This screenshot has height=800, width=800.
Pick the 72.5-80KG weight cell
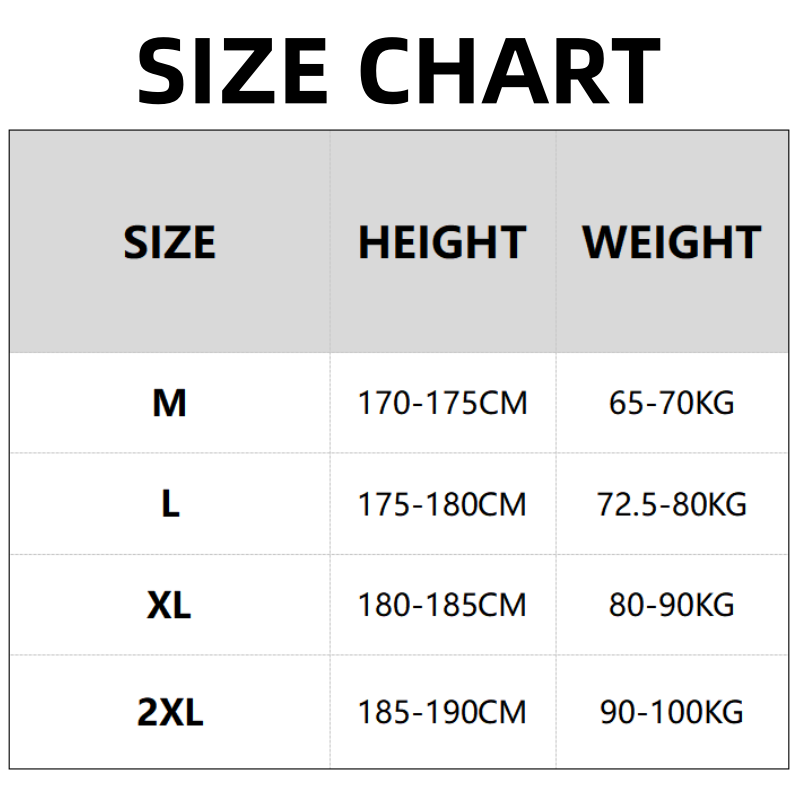672,504
